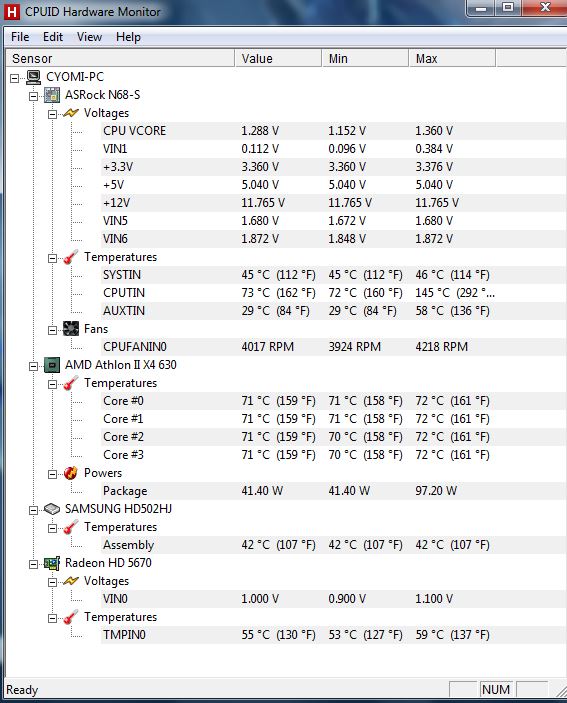Select the +5V row
Screen dimensions: 567x703
click(x=333, y=185)
